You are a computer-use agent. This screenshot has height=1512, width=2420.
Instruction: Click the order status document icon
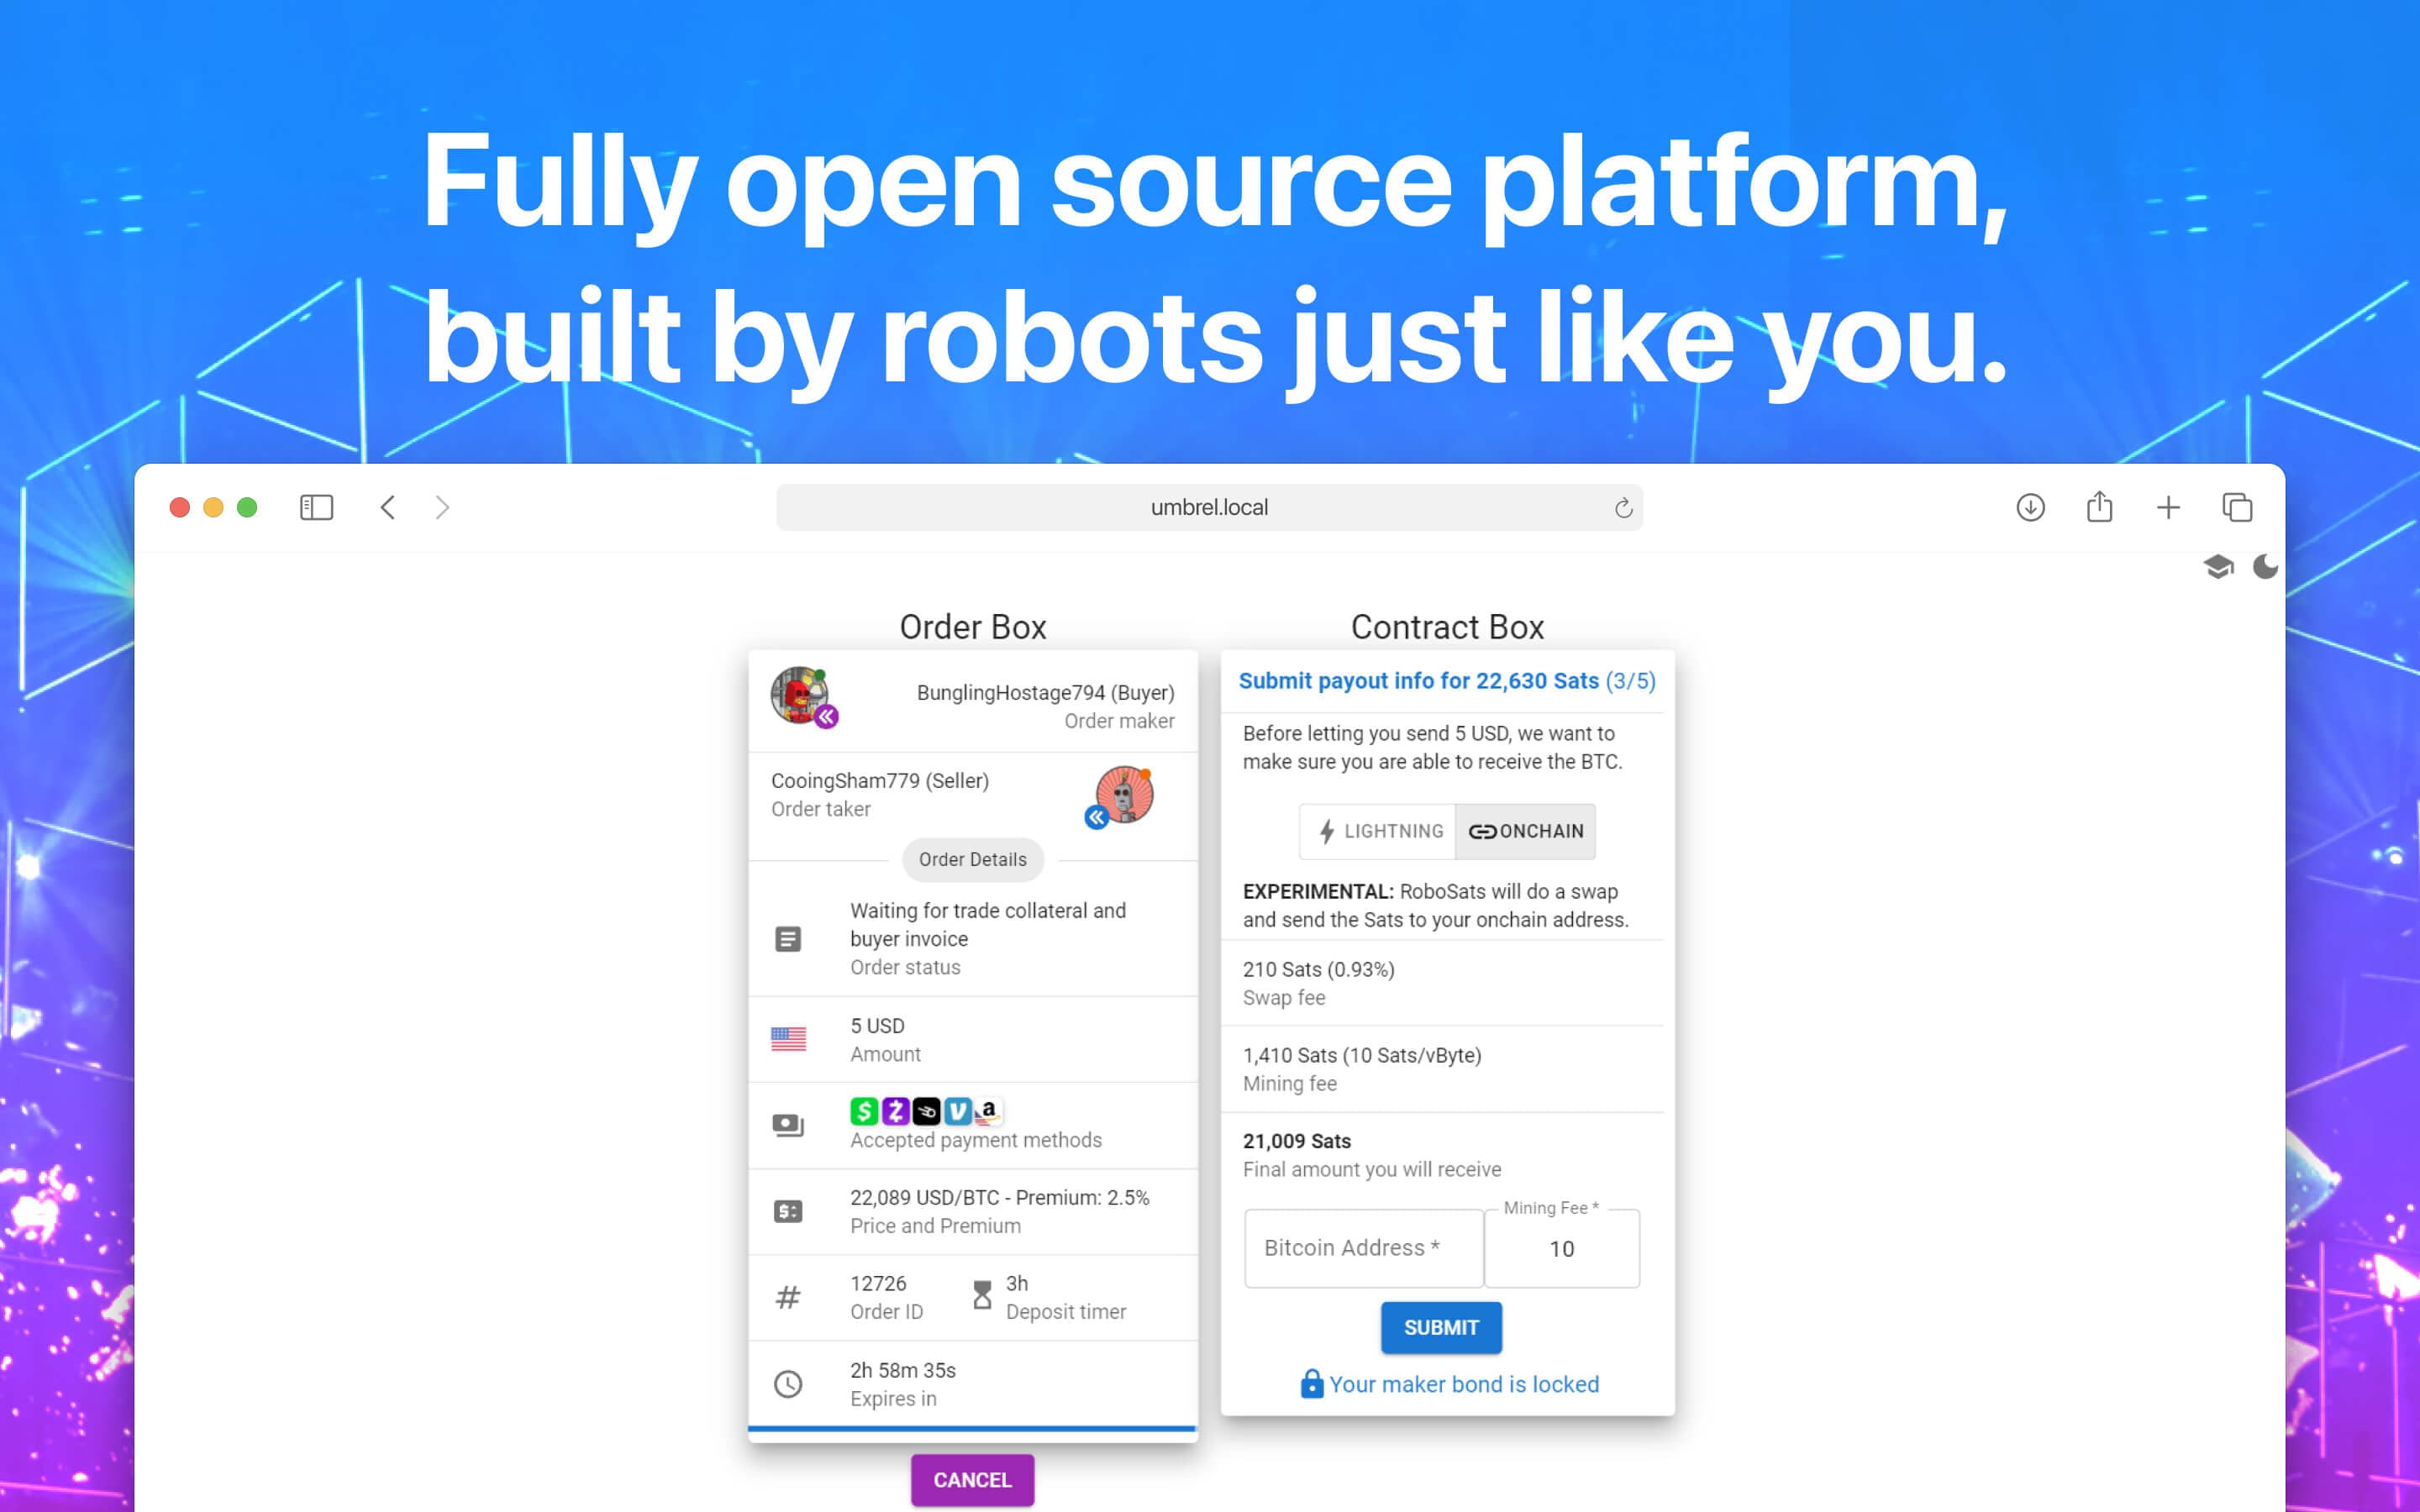click(x=789, y=937)
